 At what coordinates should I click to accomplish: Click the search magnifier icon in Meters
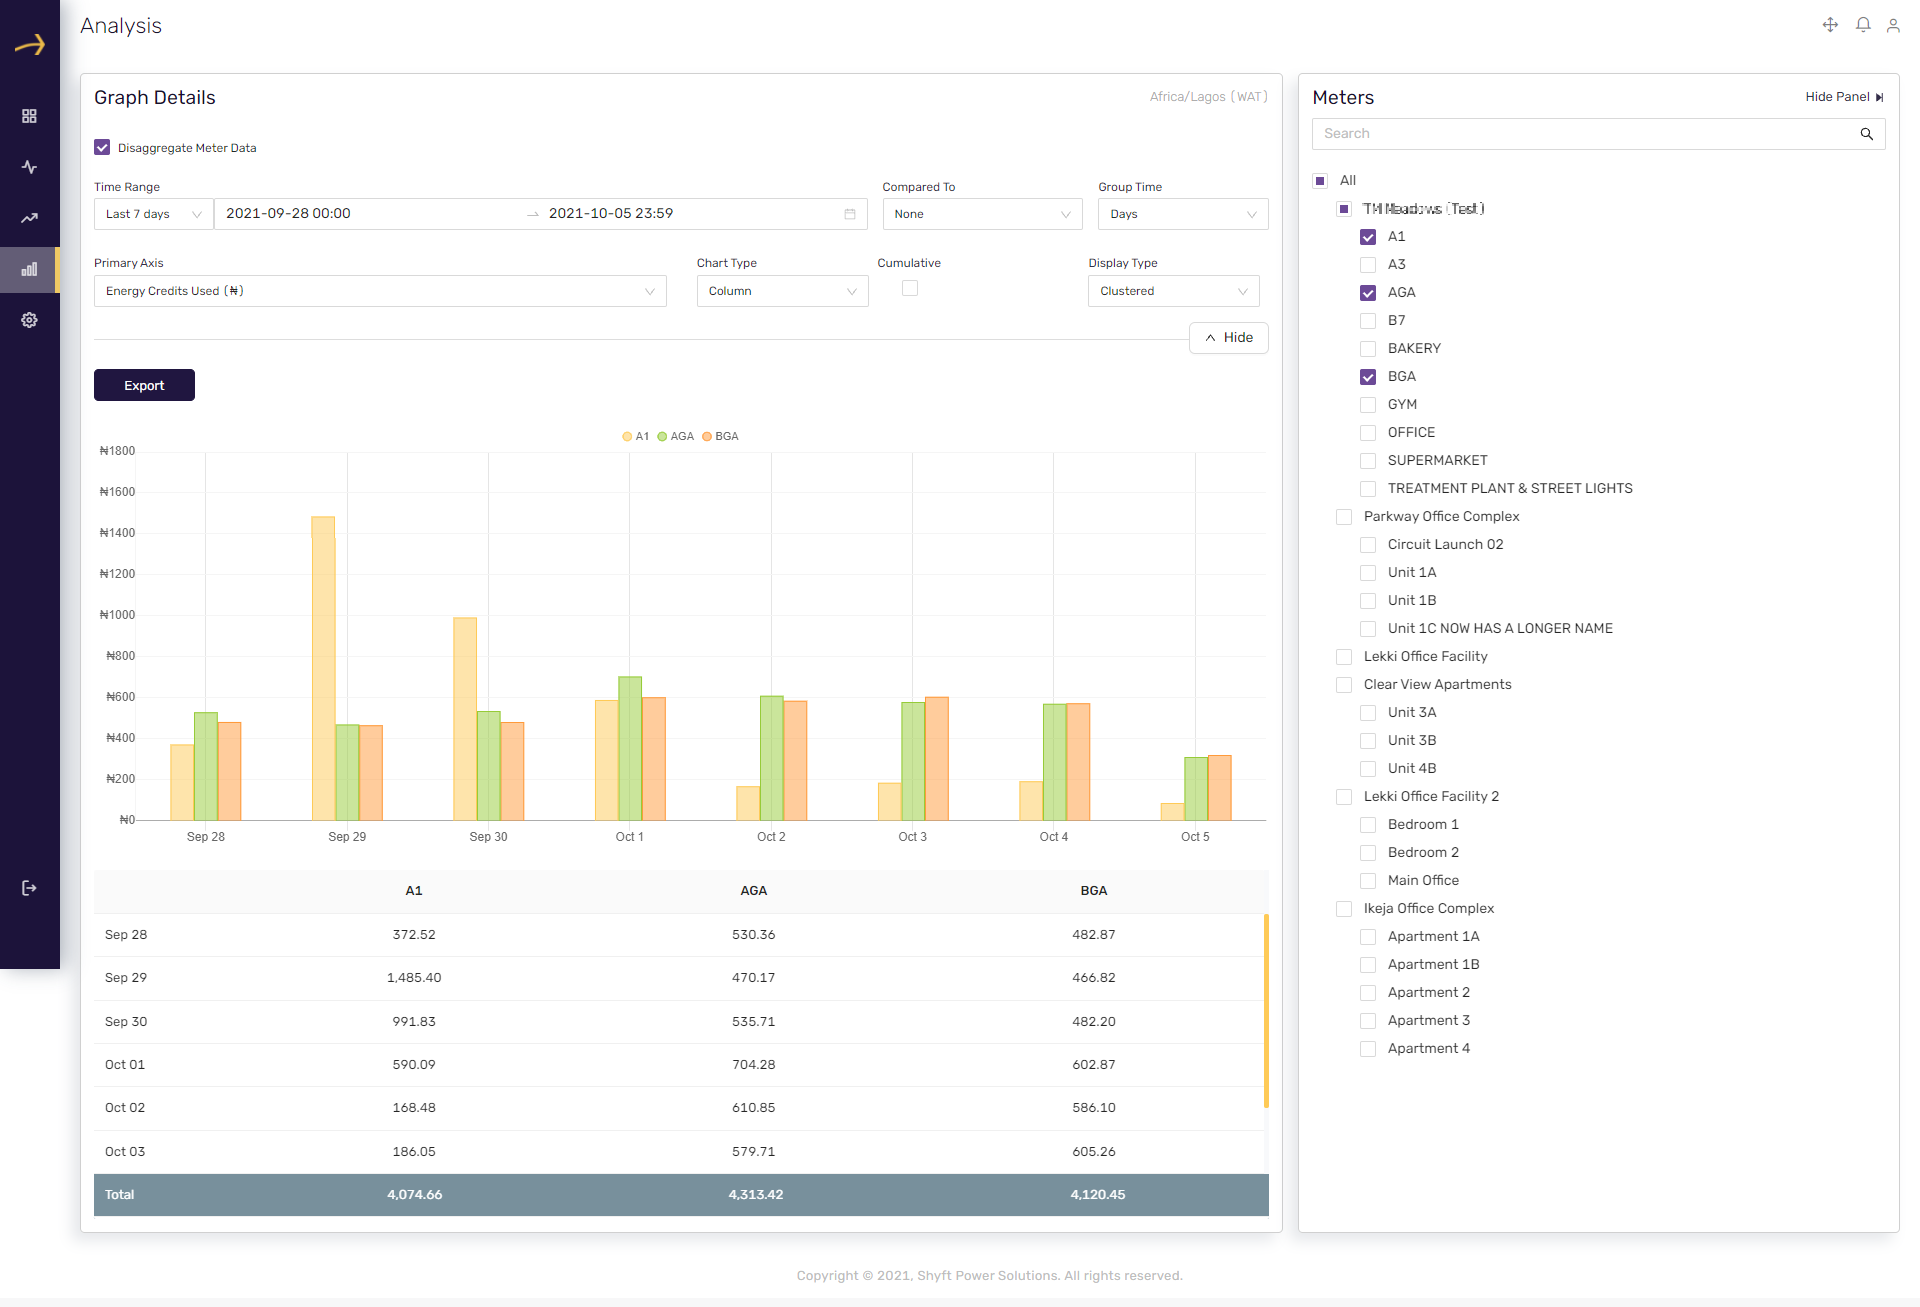click(x=1866, y=134)
